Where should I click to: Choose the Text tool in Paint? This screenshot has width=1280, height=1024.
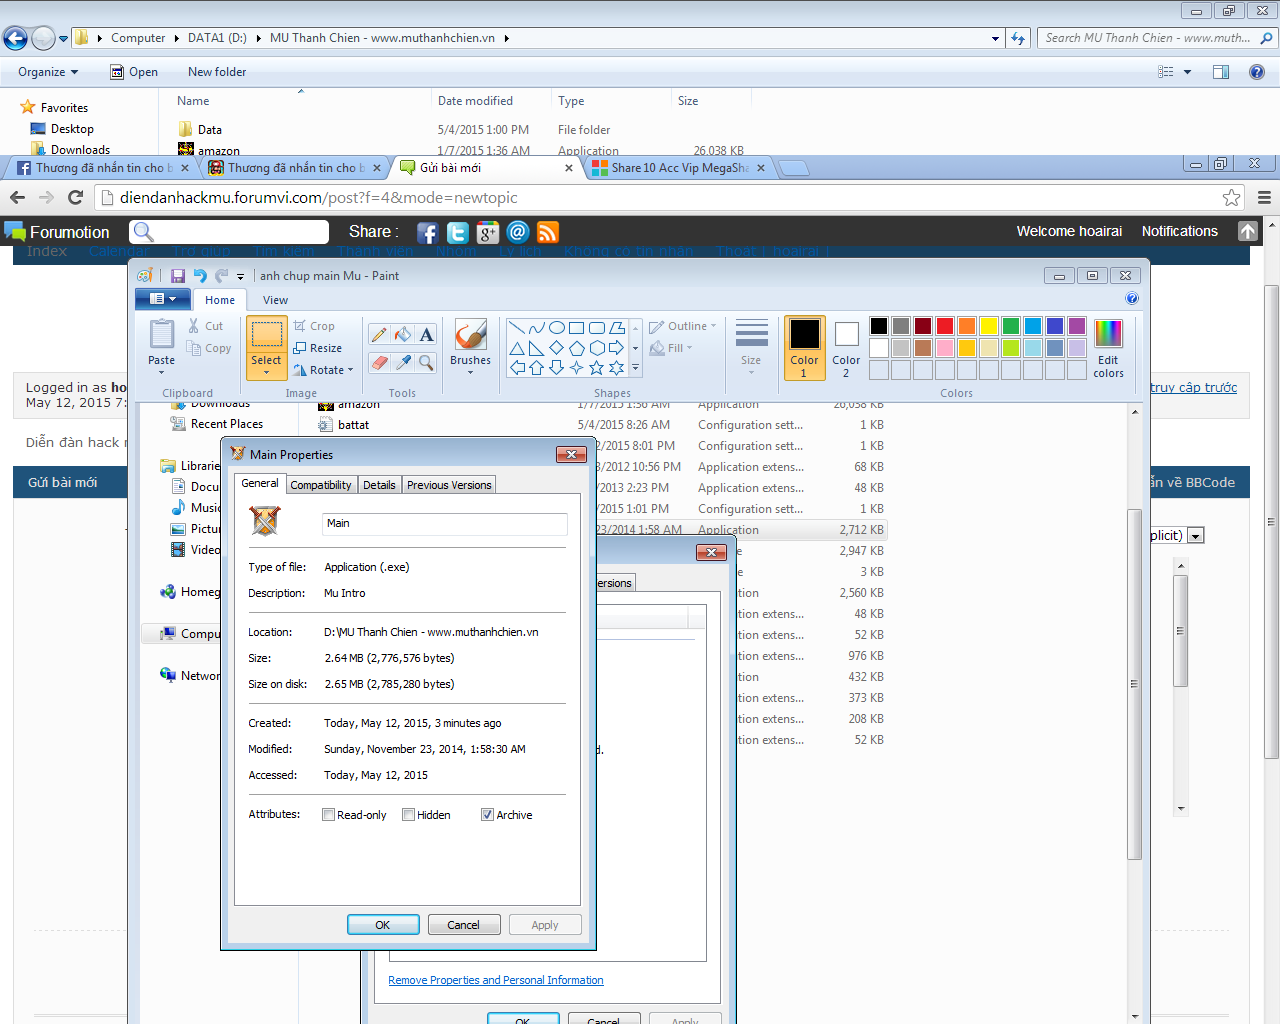(427, 335)
